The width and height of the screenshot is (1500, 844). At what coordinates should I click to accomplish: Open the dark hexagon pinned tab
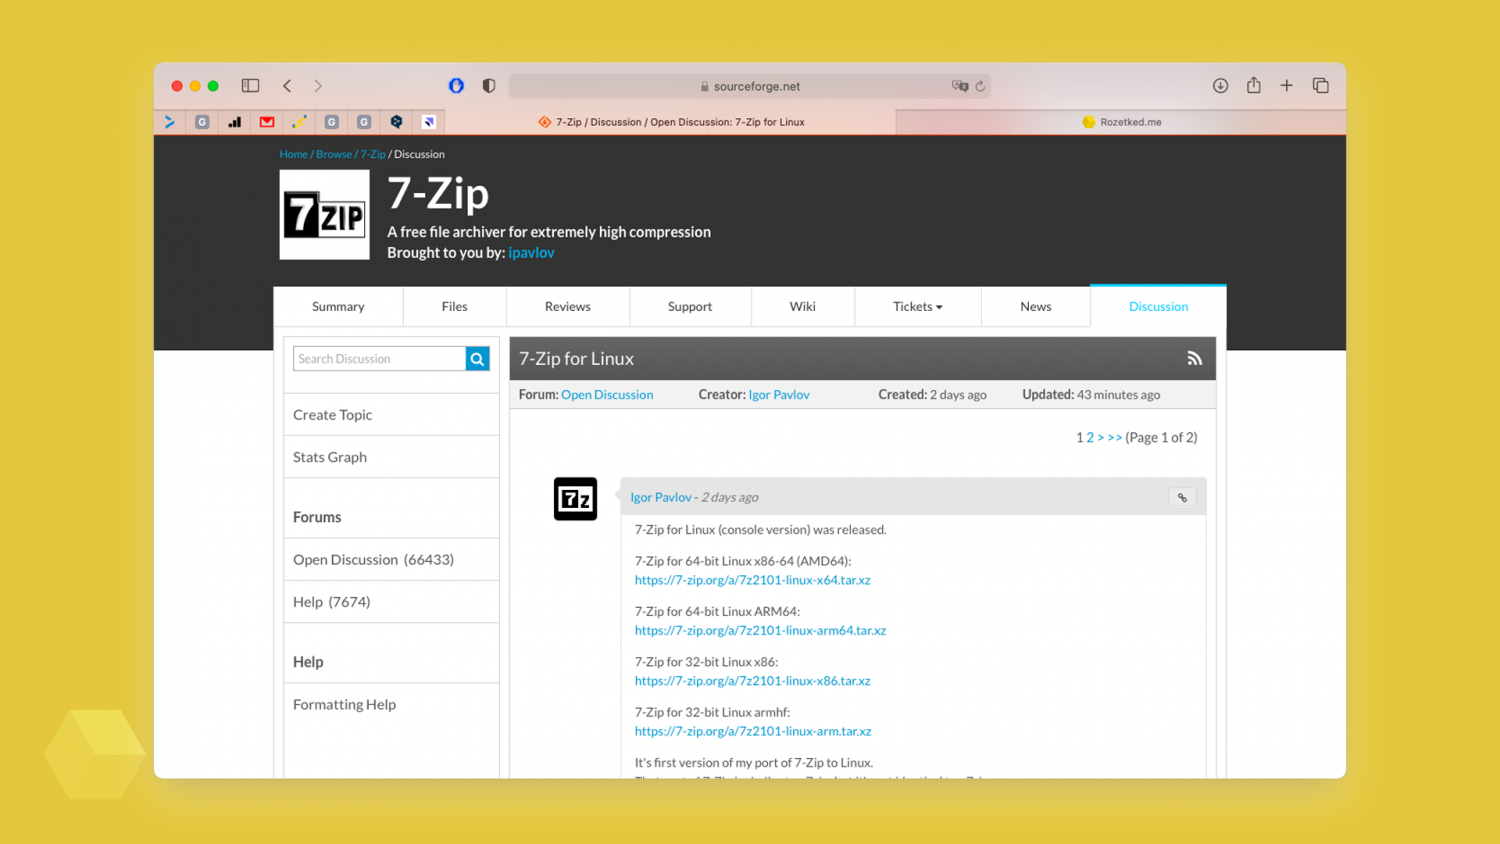pos(396,122)
